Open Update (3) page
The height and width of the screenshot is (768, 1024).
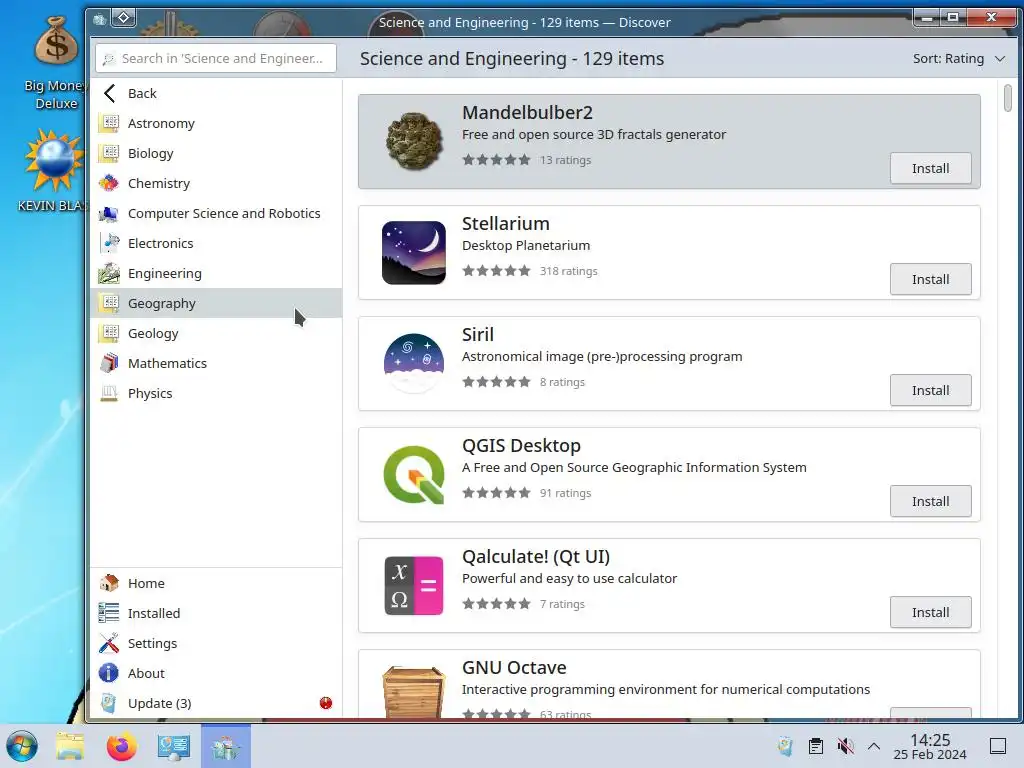tap(216, 703)
